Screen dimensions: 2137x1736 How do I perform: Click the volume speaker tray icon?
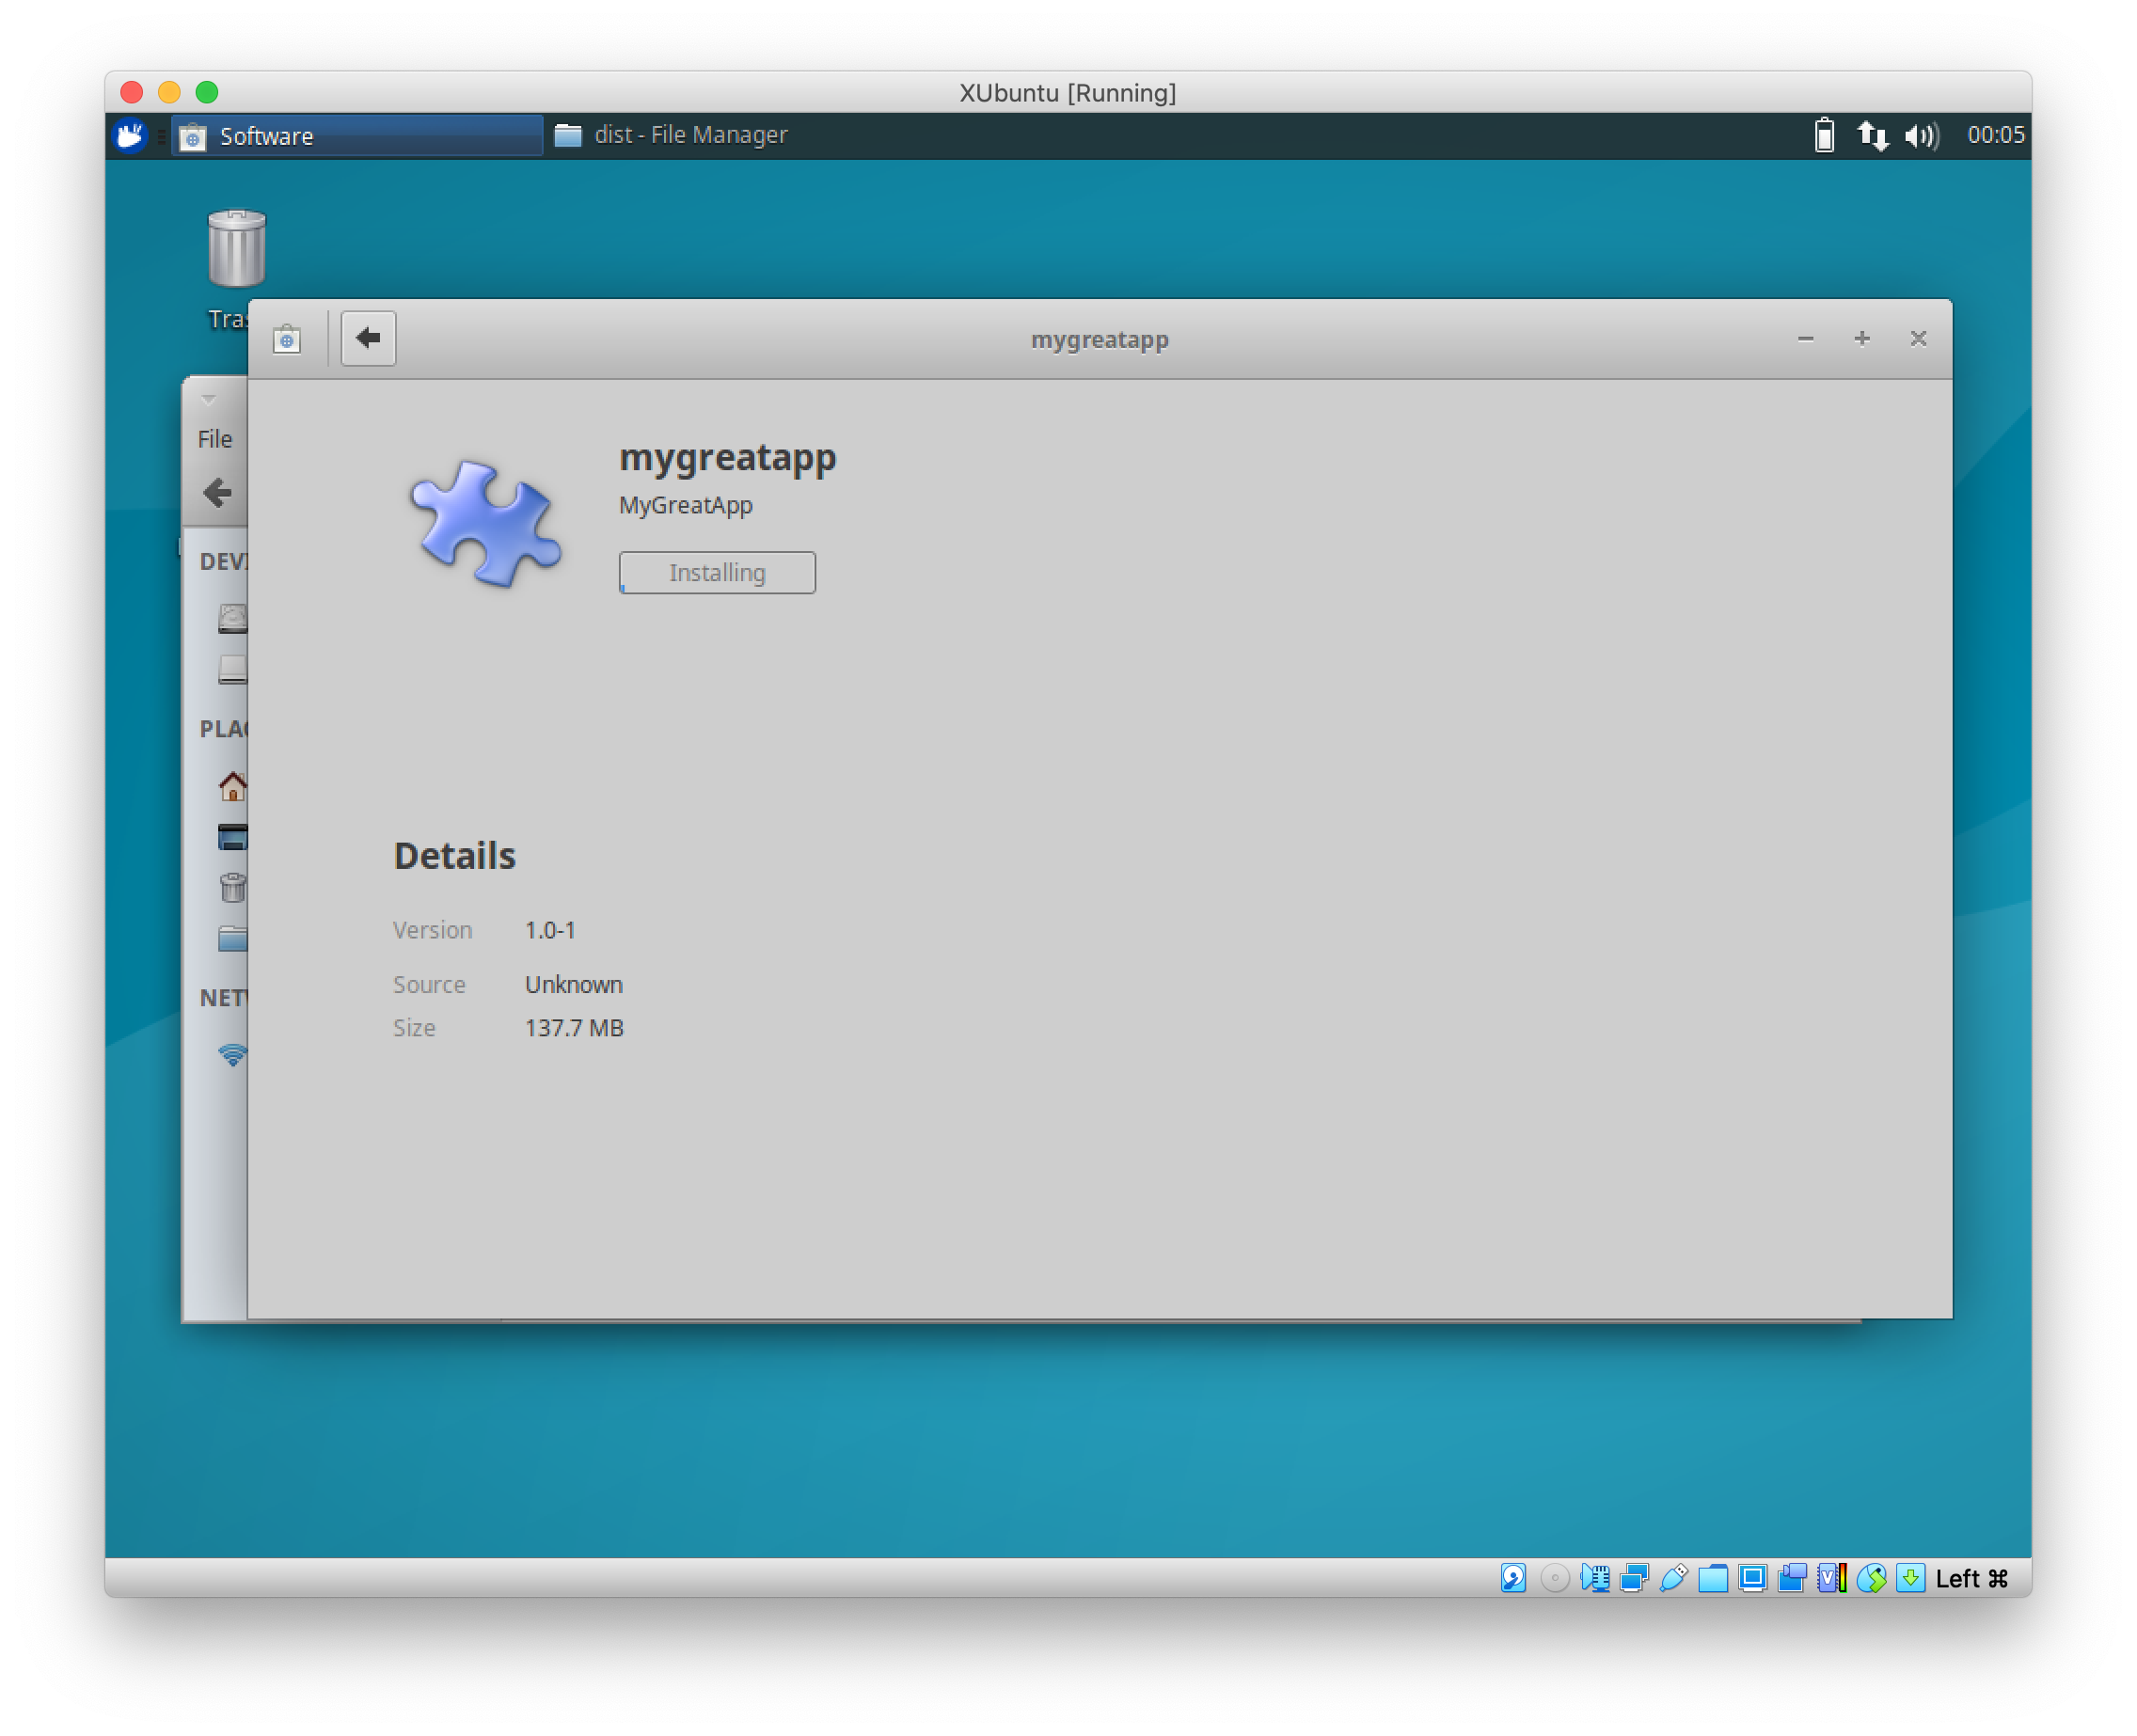pyautogui.click(x=1920, y=135)
